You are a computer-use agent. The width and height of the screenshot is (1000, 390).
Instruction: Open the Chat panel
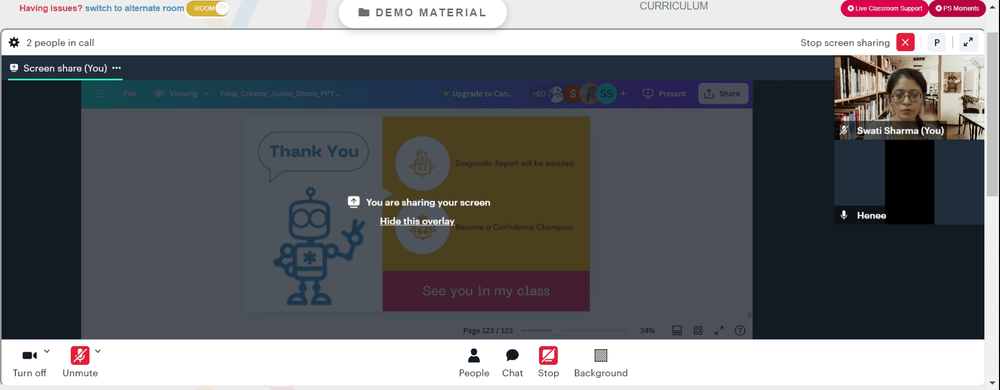point(512,363)
